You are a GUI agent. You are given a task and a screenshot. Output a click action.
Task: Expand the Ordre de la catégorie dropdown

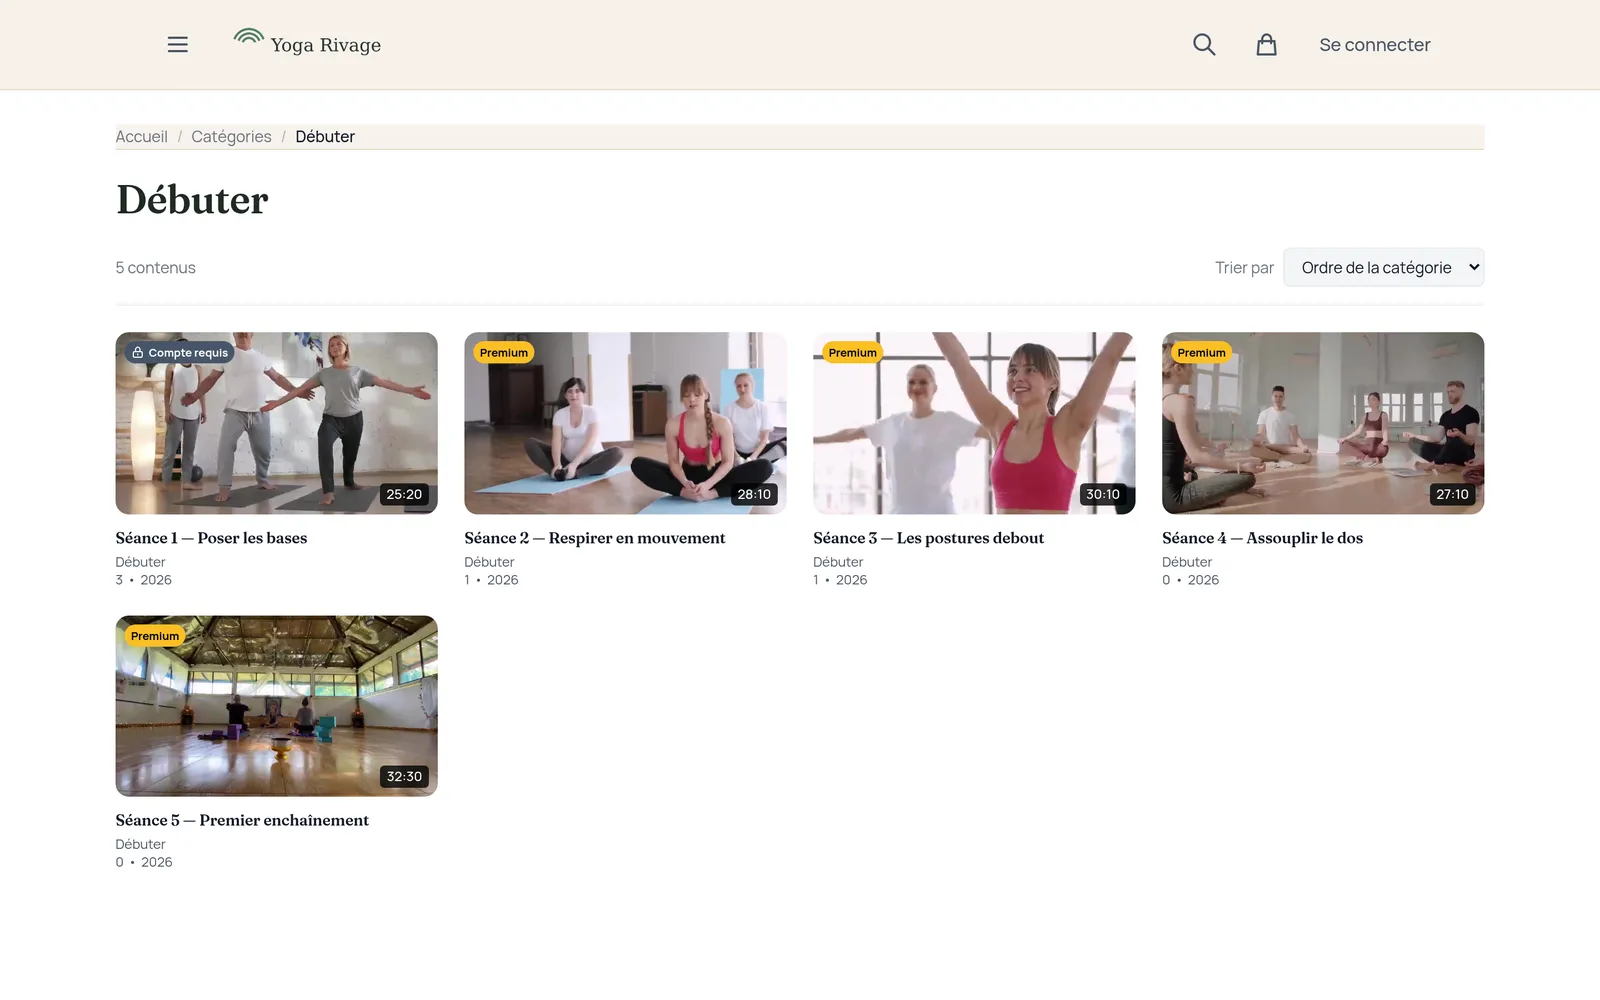click(x=1384, y=267)
